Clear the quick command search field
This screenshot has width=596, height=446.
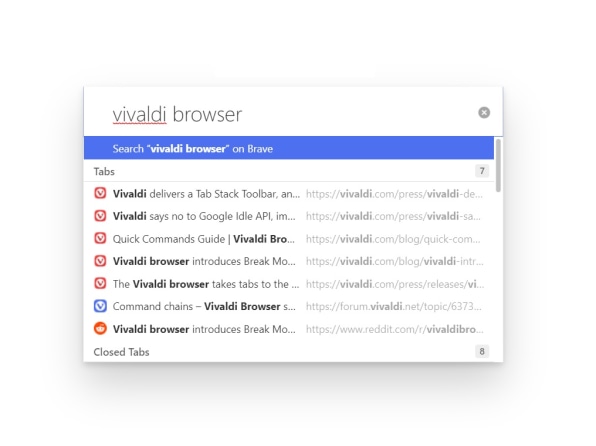484,113
